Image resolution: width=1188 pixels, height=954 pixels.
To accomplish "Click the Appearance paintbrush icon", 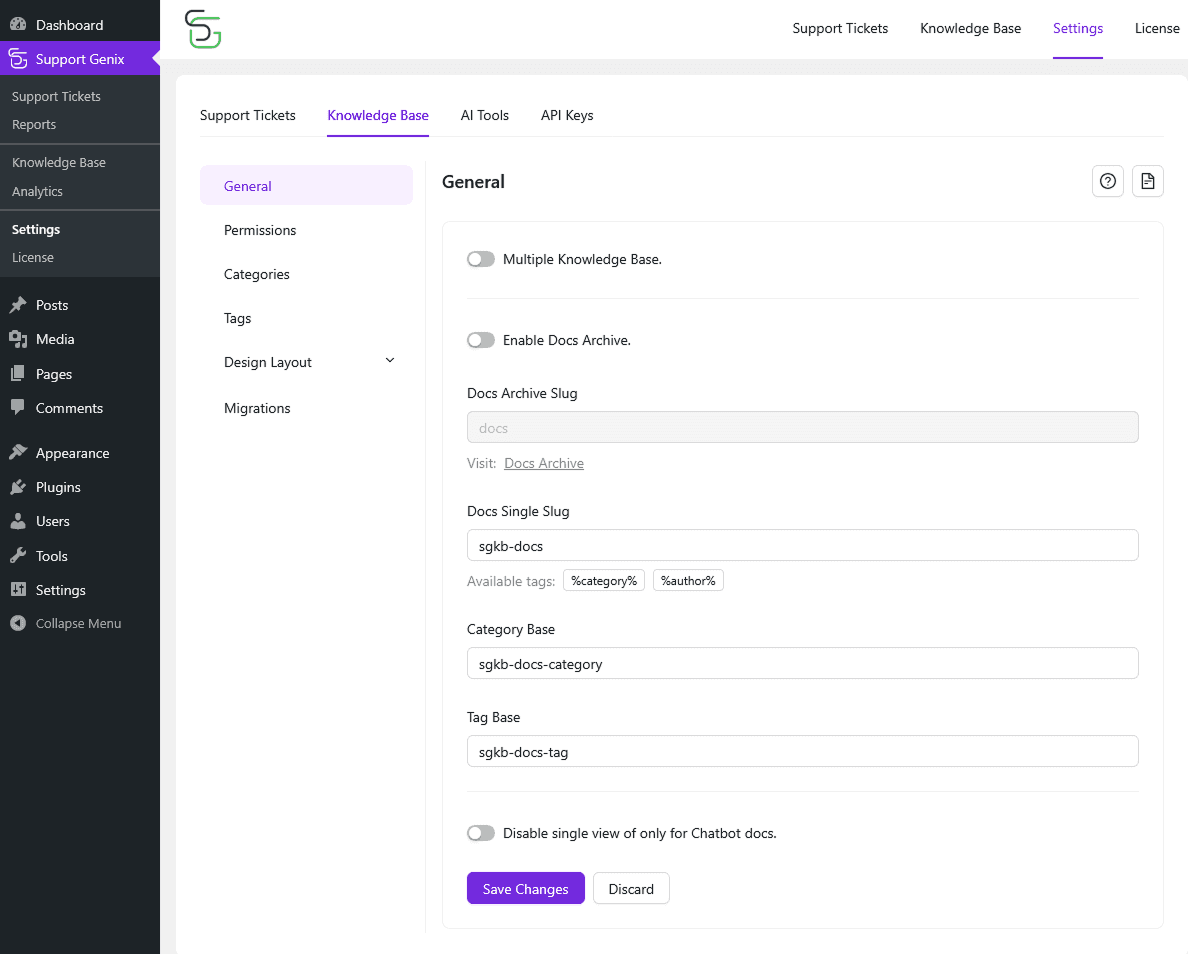I will click(x=20, y=452).
